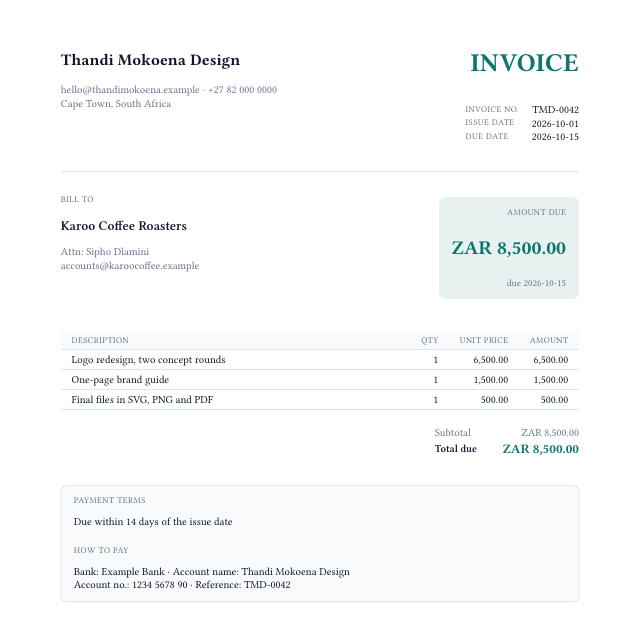
Task: Select ZAR 8,500.00 in amount due box
Action: click(x=509, y=248)
